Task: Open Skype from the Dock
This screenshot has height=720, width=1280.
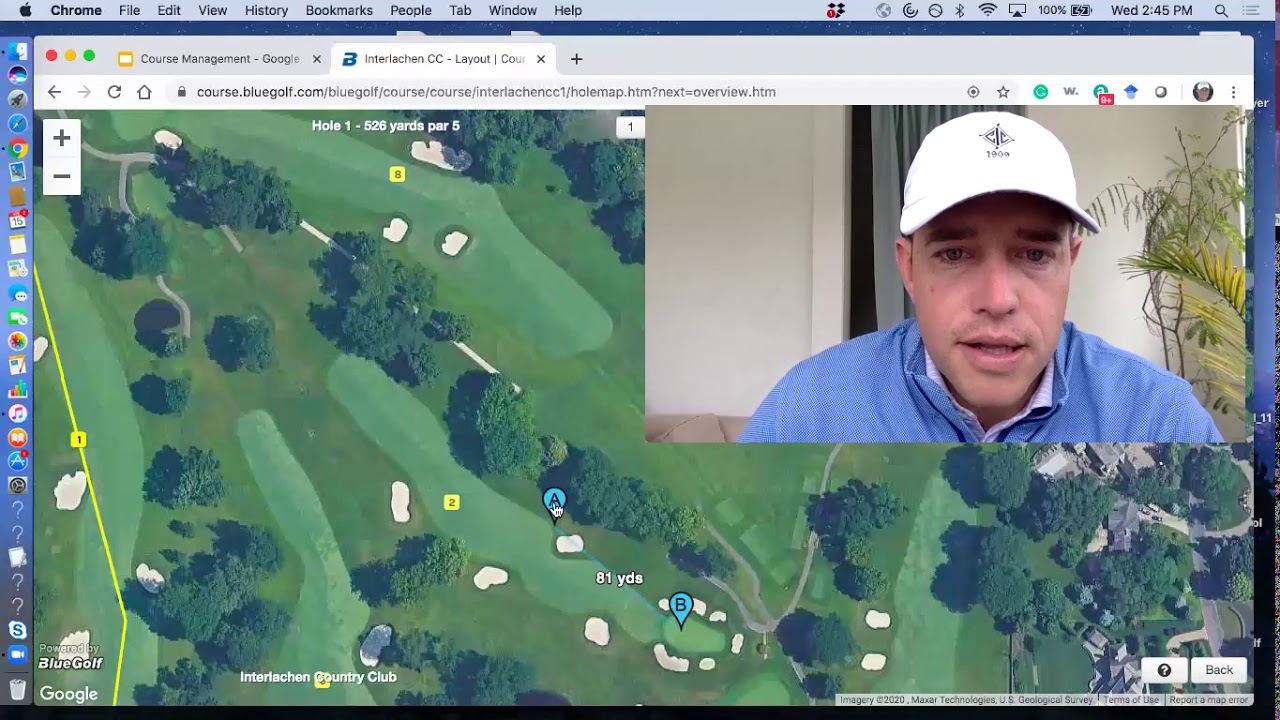Action: coord(17,629)
